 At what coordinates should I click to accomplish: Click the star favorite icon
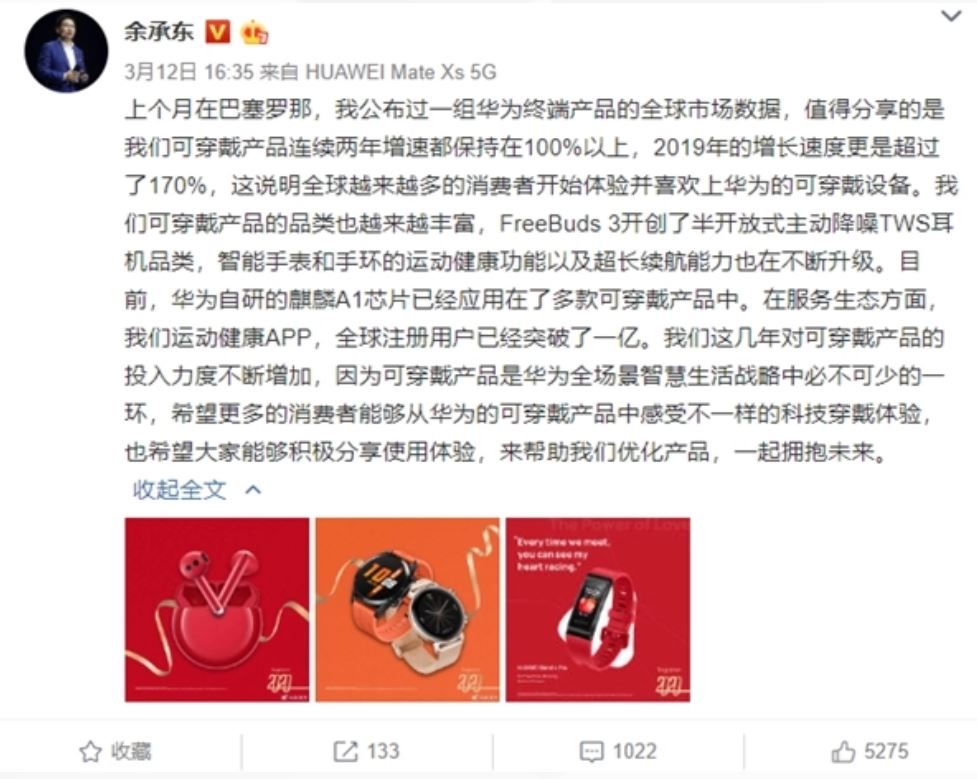pyautogui.click(x=90, y=751)
